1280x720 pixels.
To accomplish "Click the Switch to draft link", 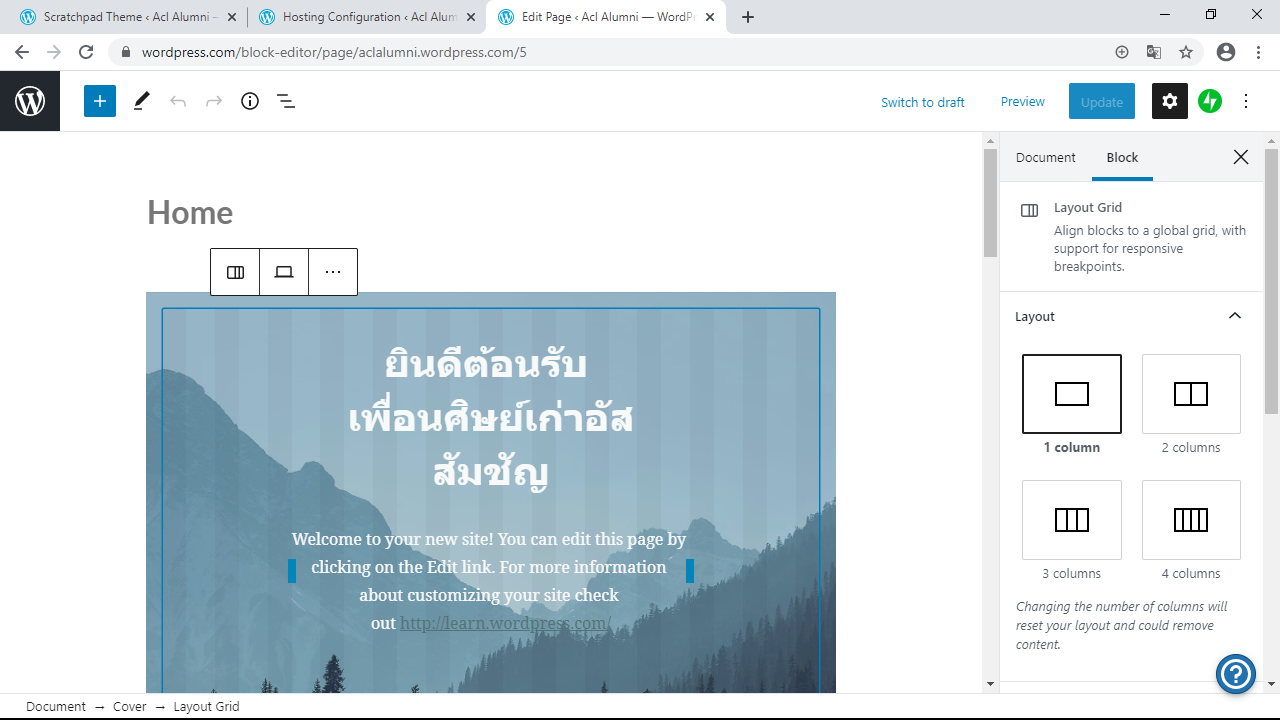I will click(x=922, y=102).
